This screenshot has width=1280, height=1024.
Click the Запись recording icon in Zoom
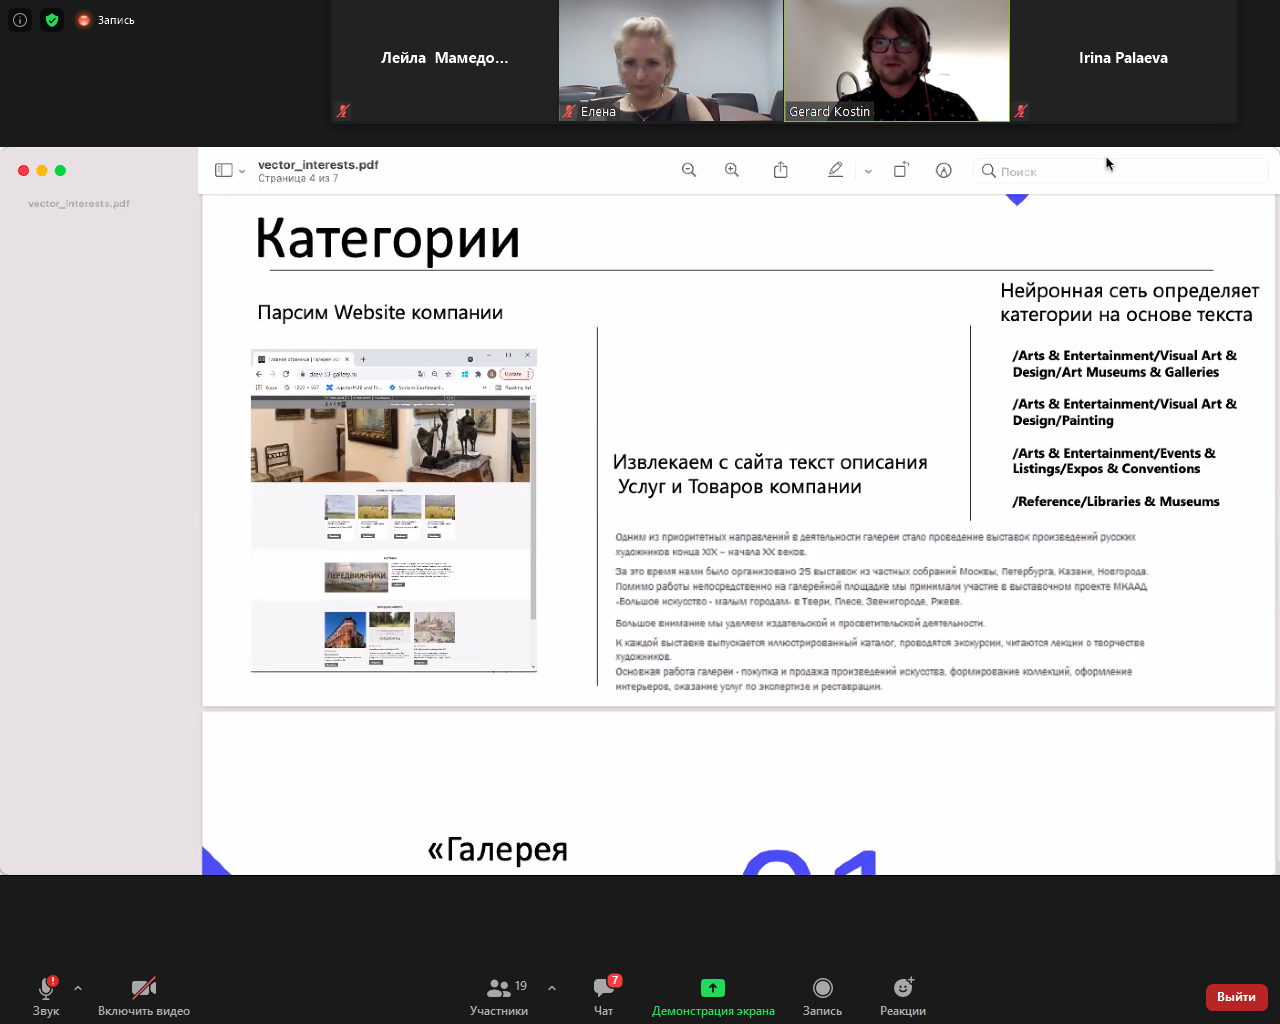(x=82, y=19)
